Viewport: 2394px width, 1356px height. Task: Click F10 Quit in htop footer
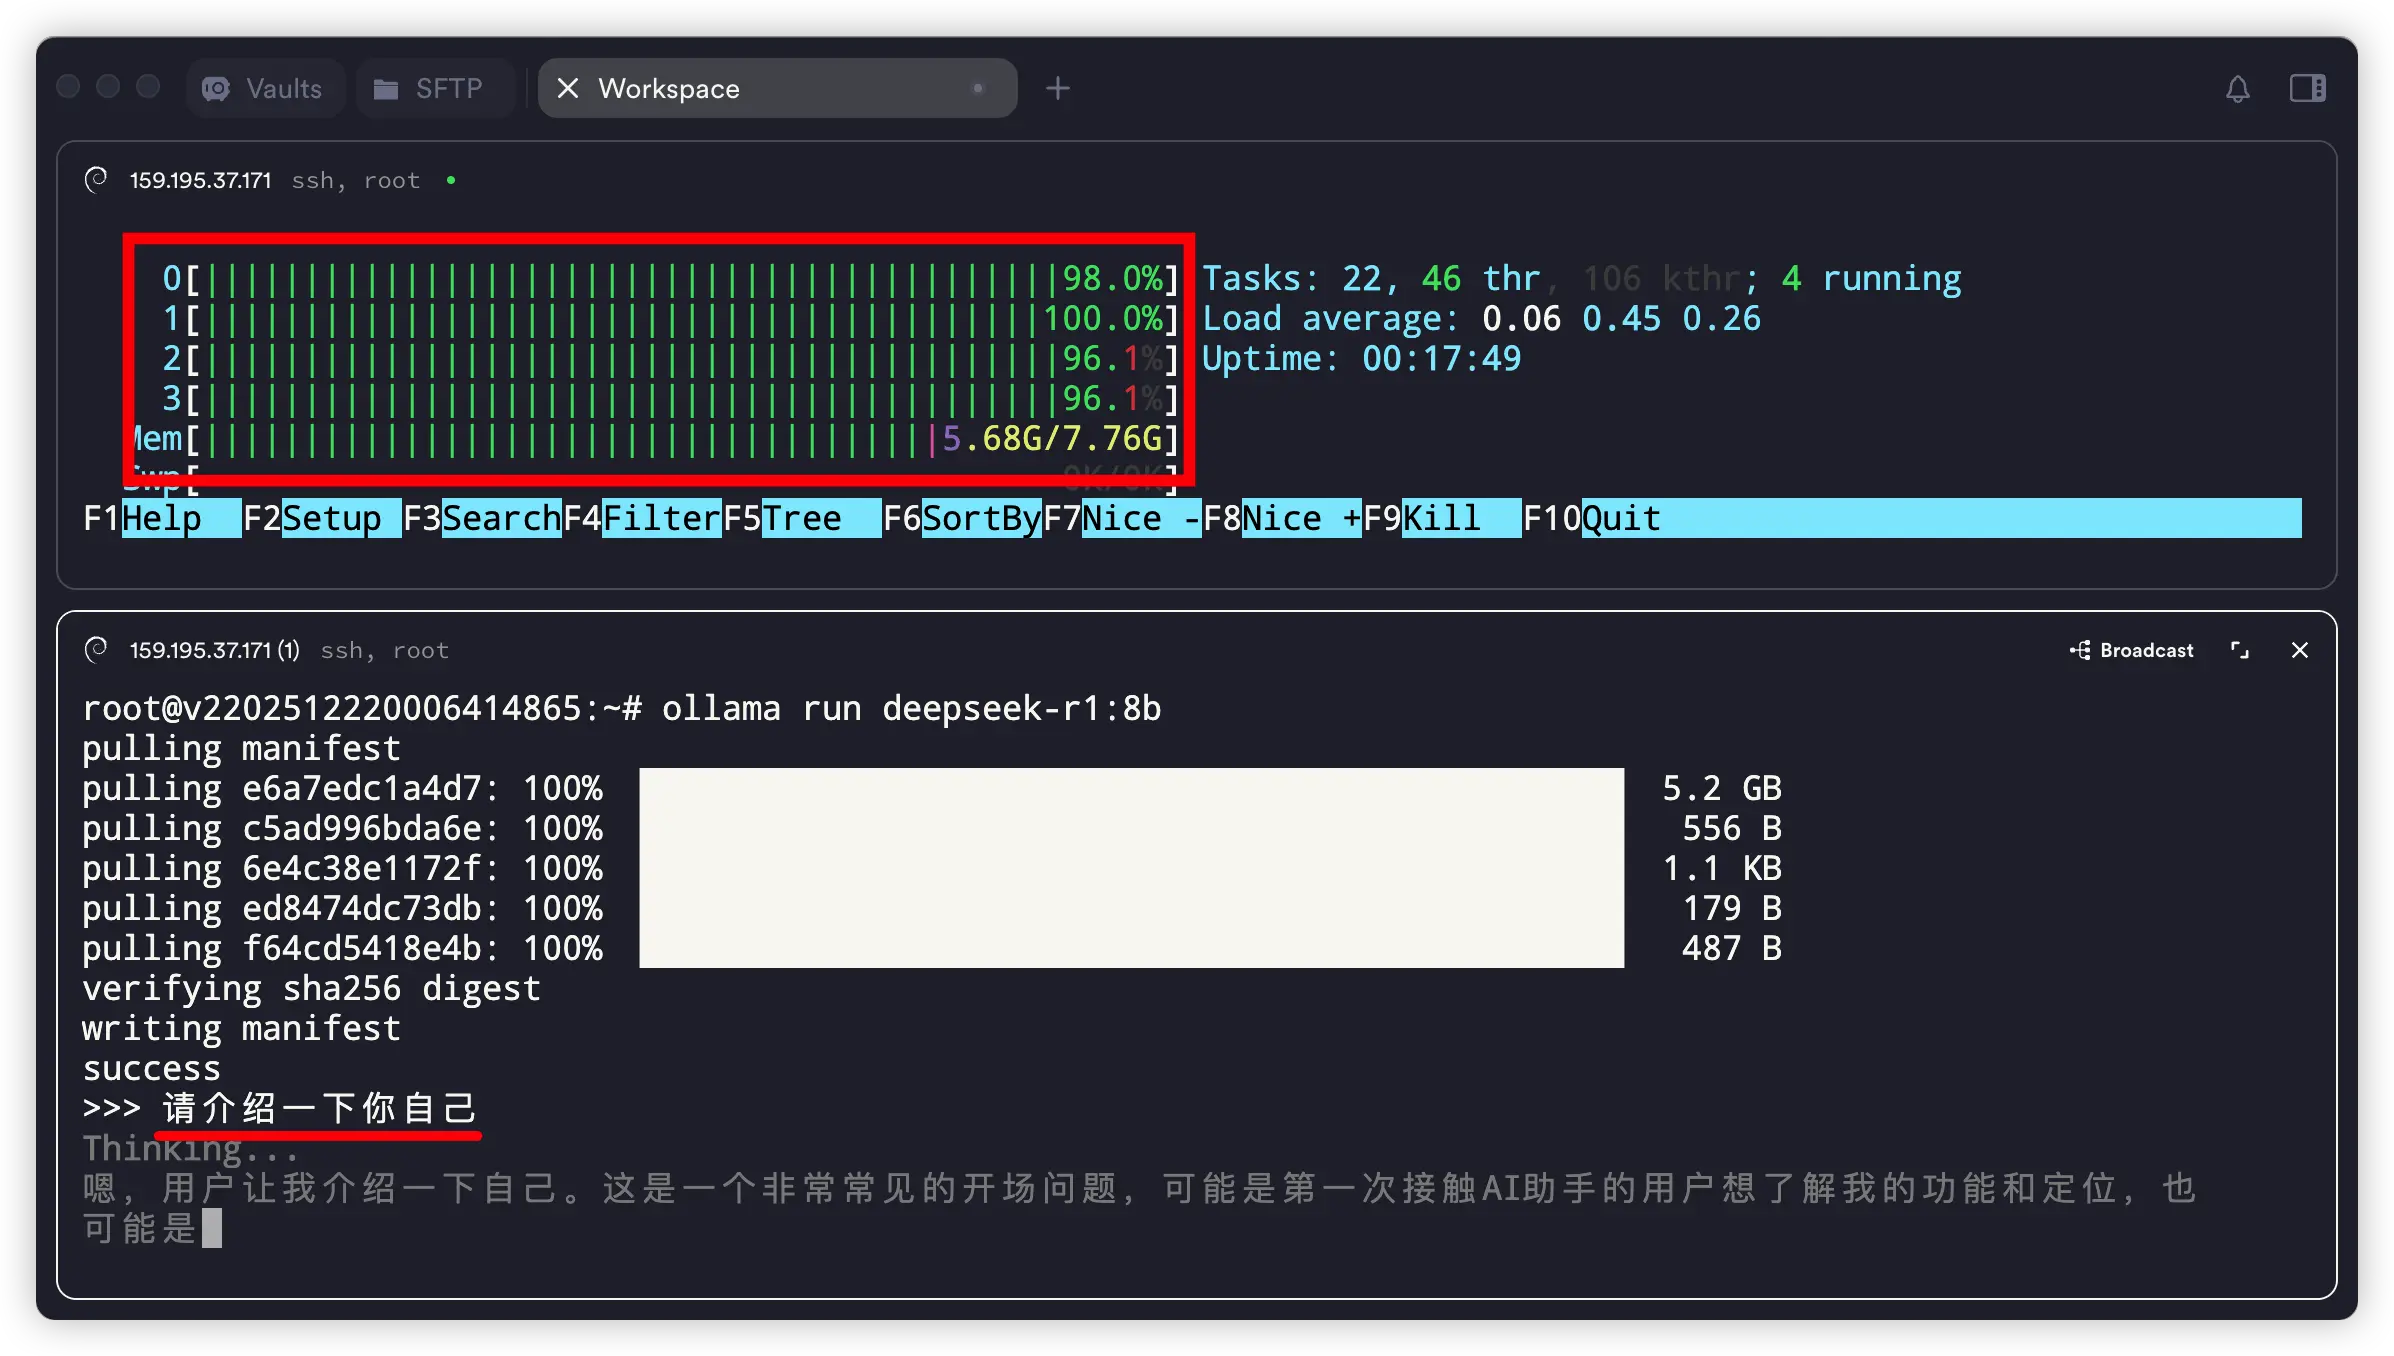(x=1620, y=518)
